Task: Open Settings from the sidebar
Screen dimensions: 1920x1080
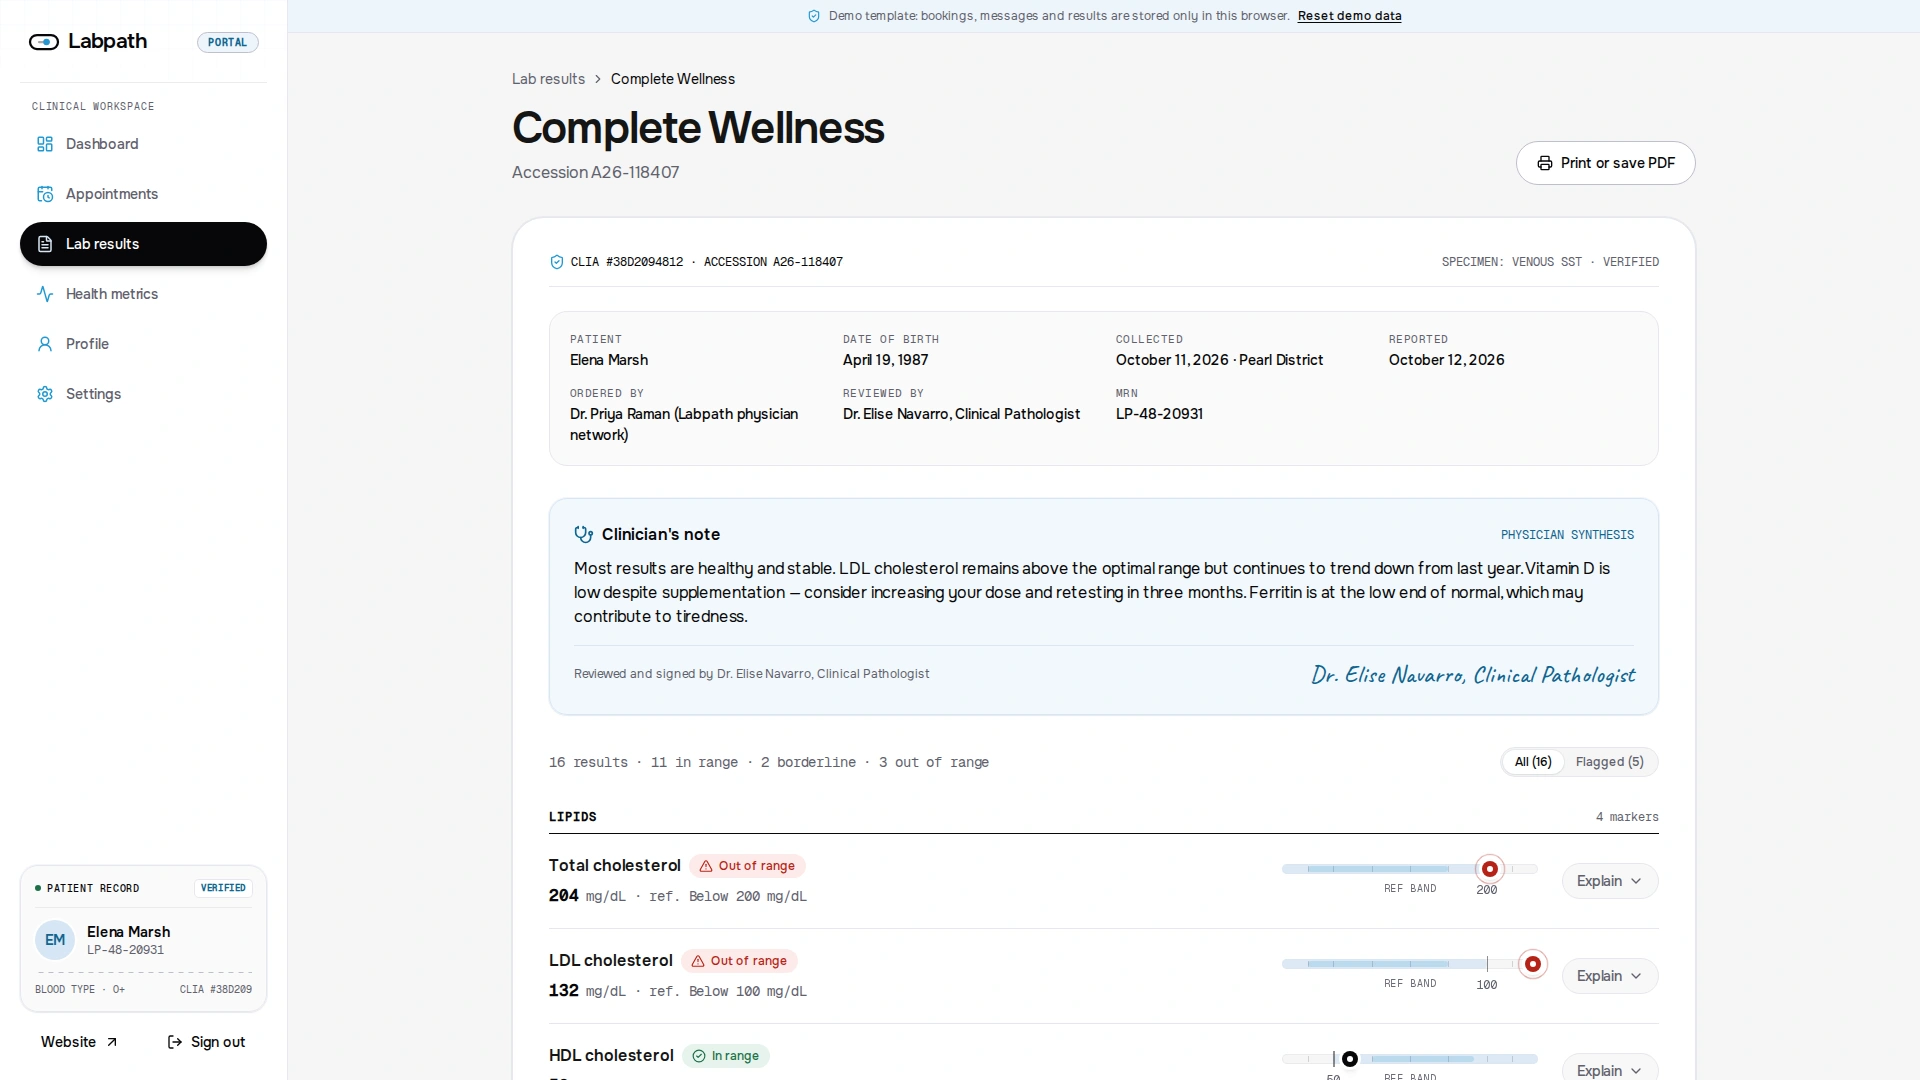Action: pos(143,394)
